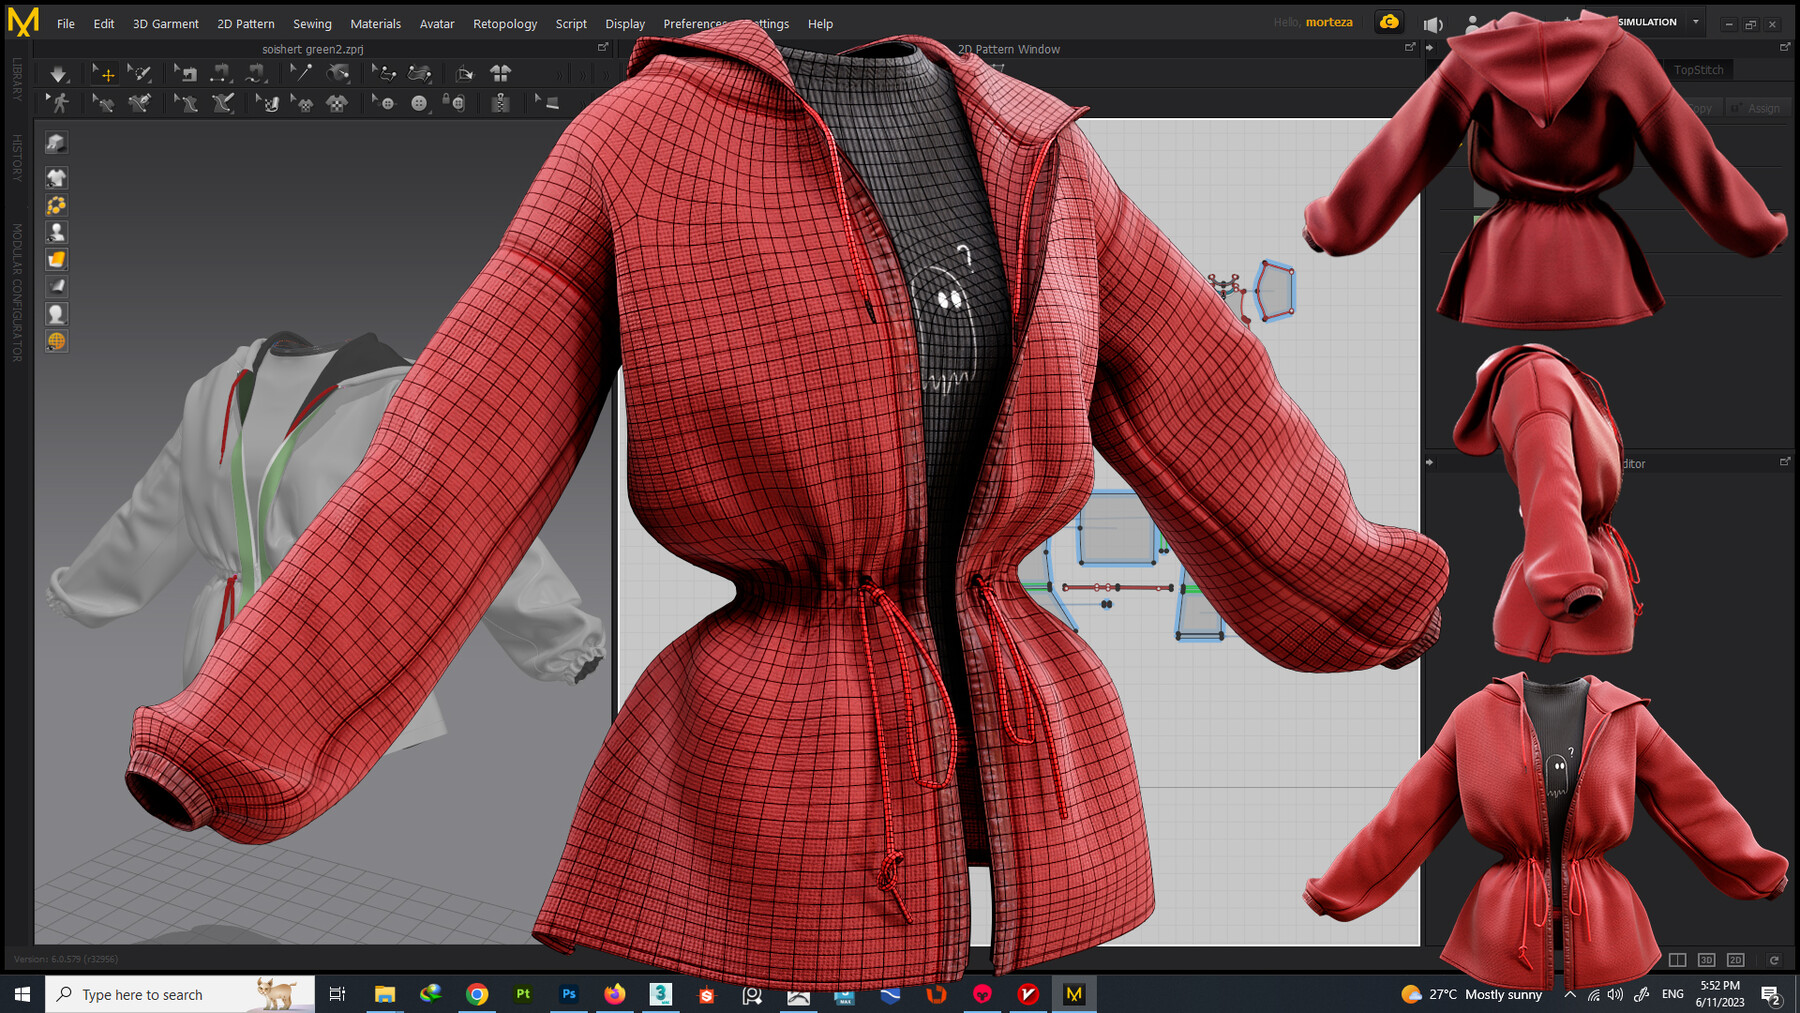This screenshot has width=1800, height=1013.
Task: Open the Materials menu
Action: [376, 24]
